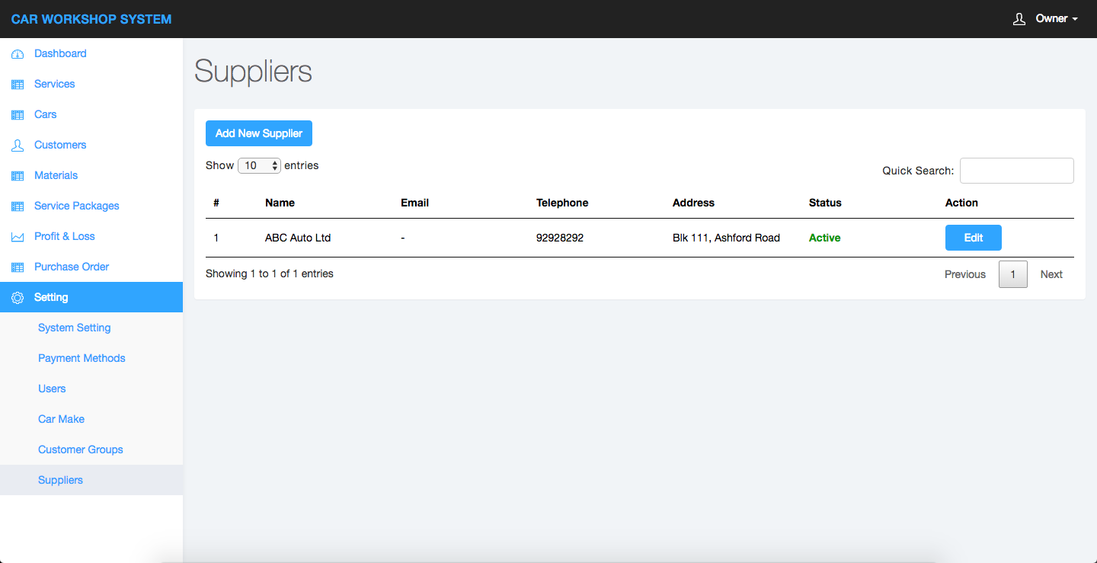The image size is (1097, 563).
Task: Open Customer Groups submenu item
Action: coord(81,450)
